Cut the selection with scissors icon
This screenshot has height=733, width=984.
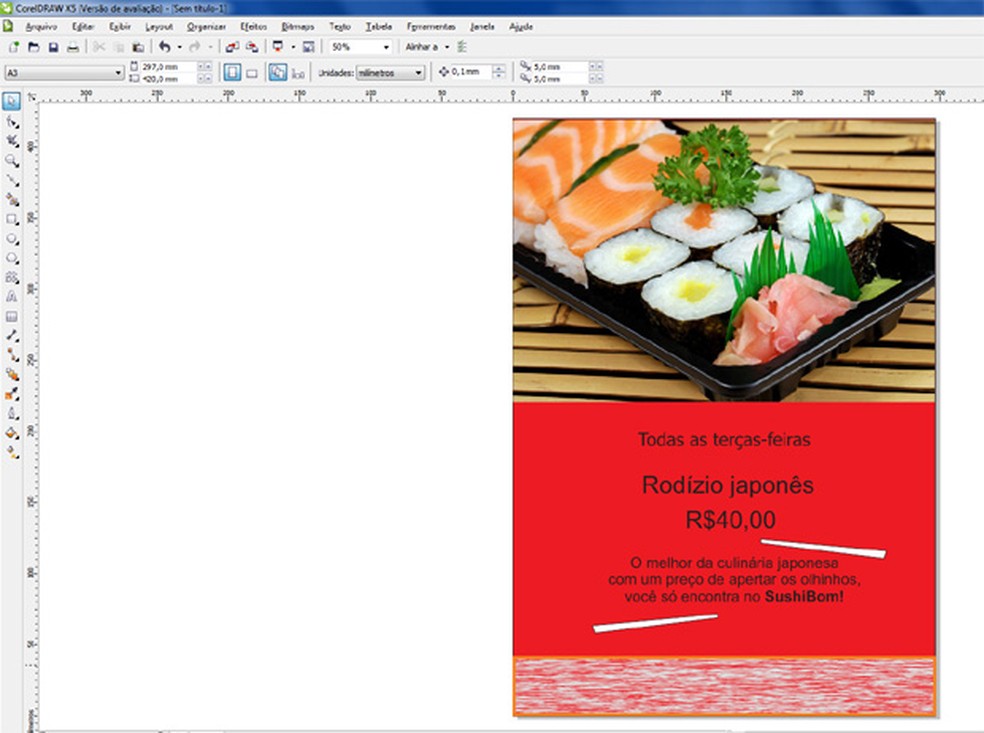pos(99,47)
